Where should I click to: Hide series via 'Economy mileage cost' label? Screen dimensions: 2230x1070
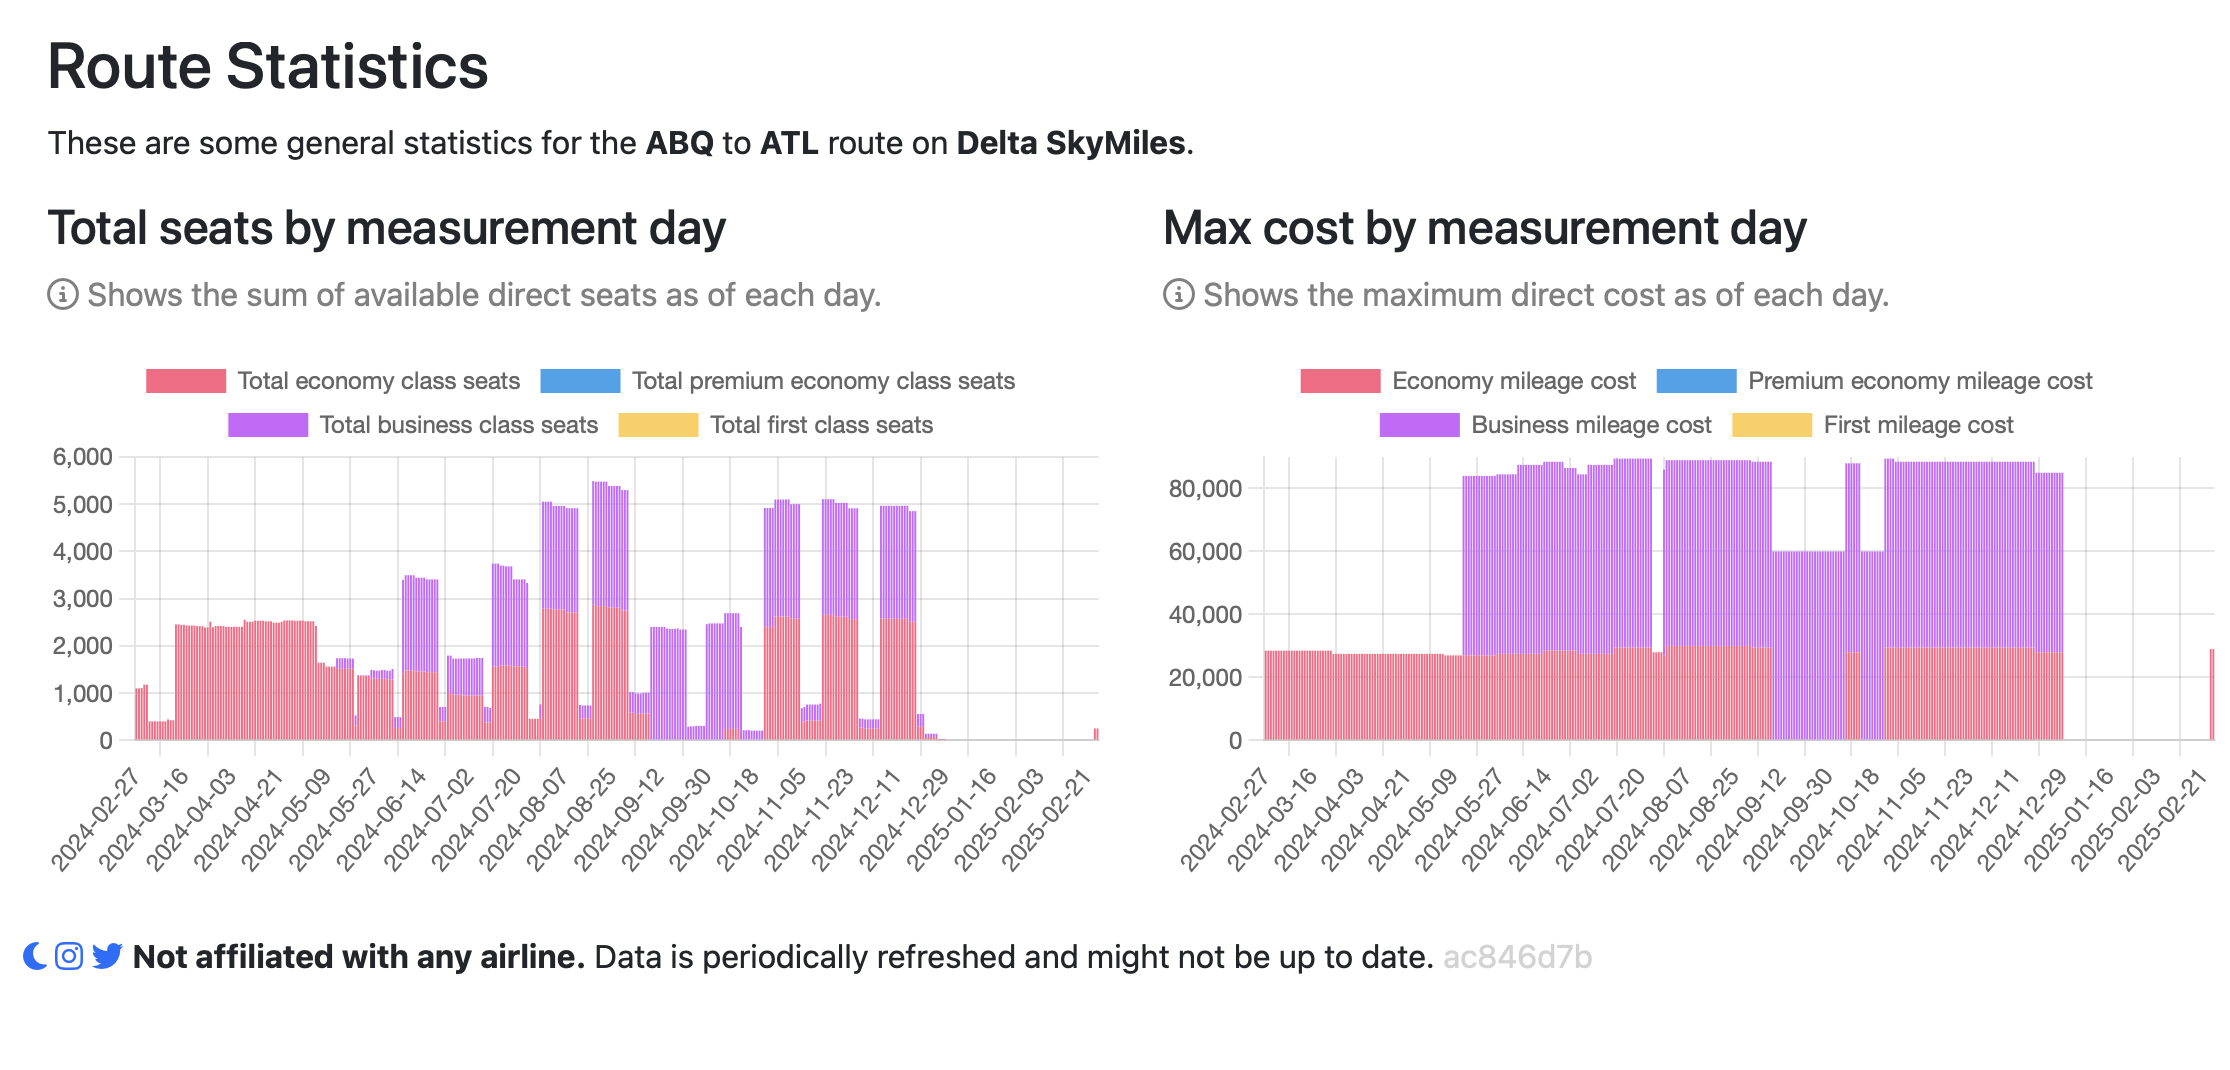1514,381
